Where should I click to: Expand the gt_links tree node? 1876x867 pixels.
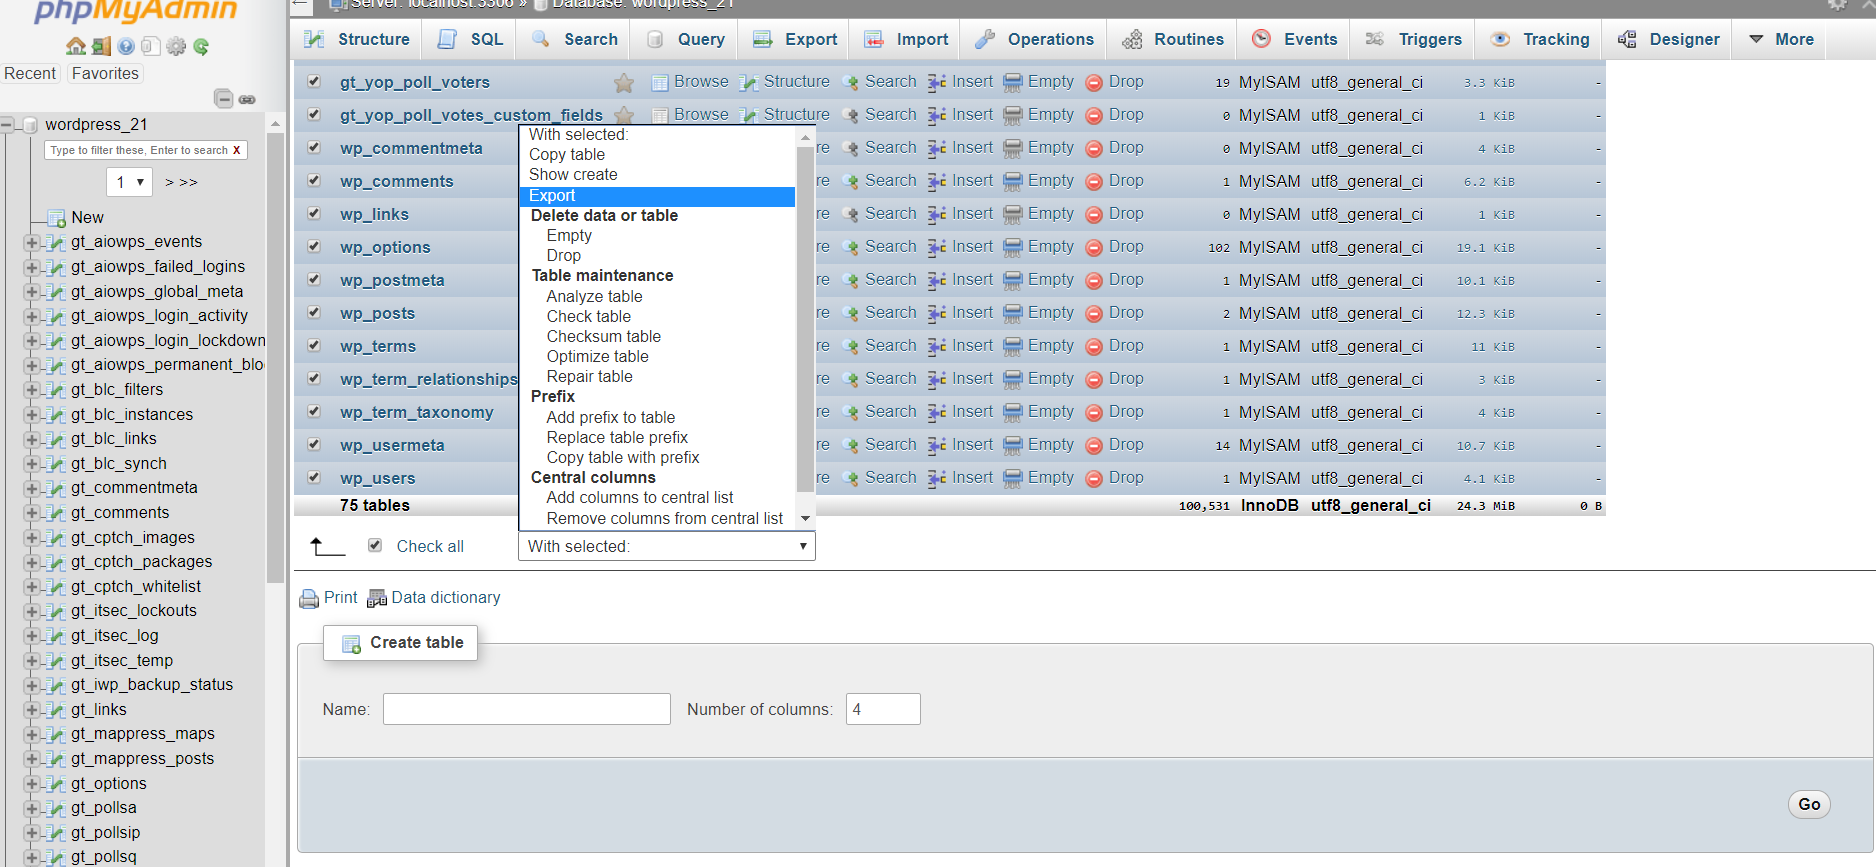32,710
